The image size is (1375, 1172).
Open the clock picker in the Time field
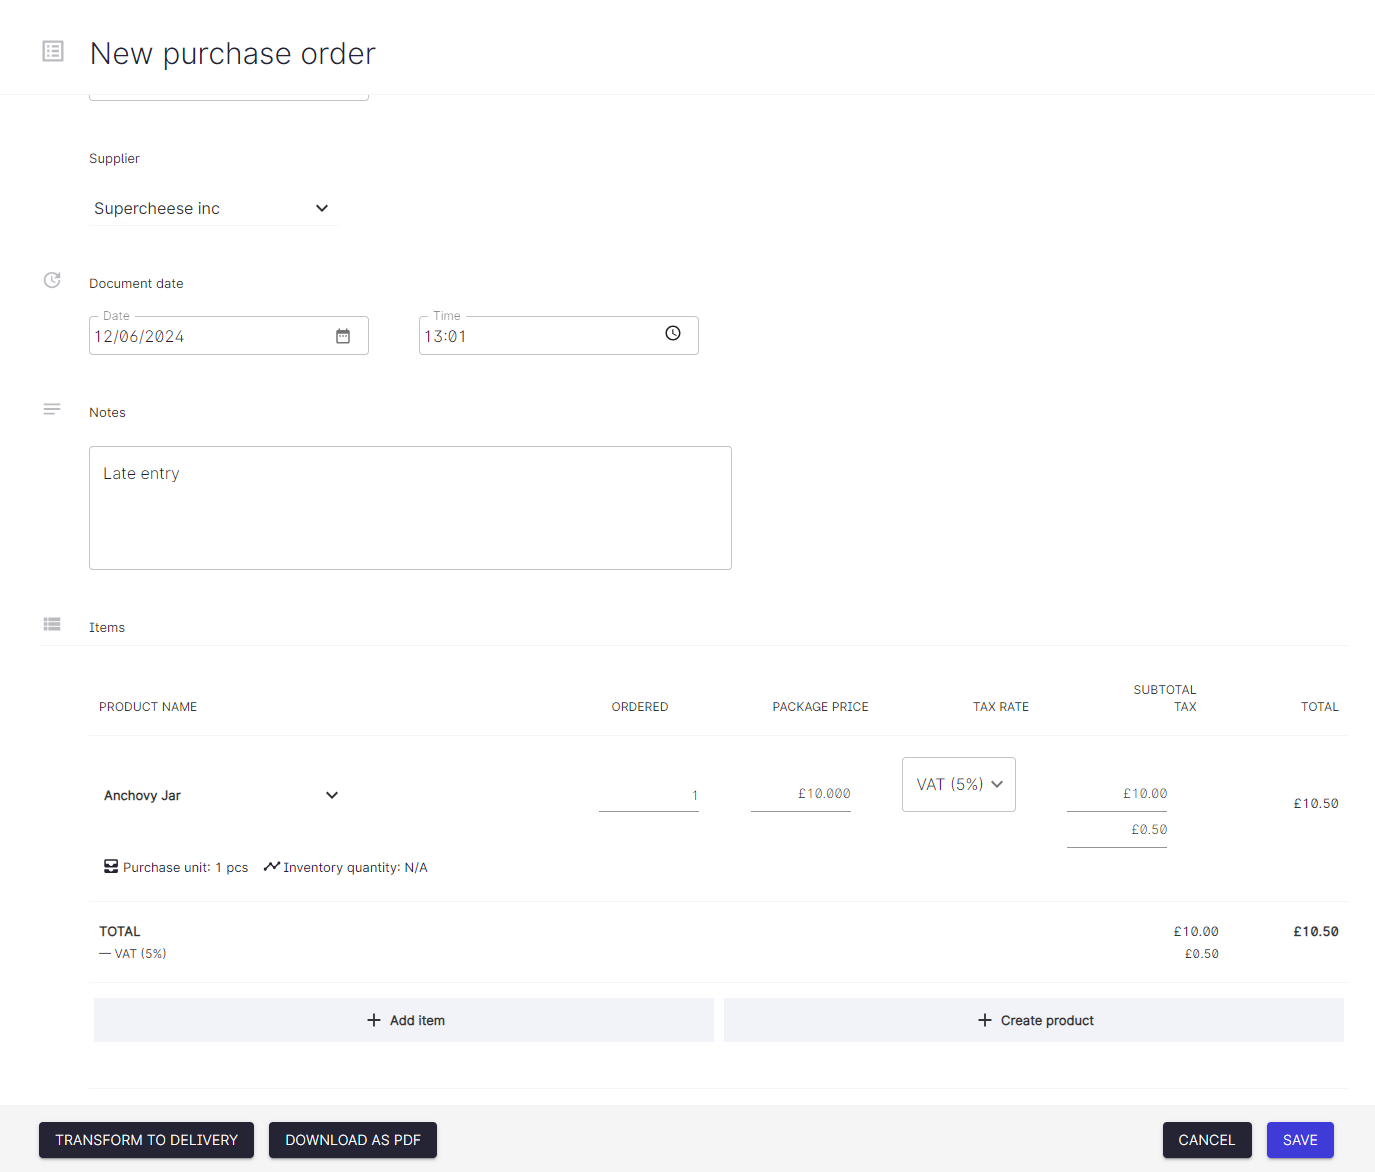[672, 333]
